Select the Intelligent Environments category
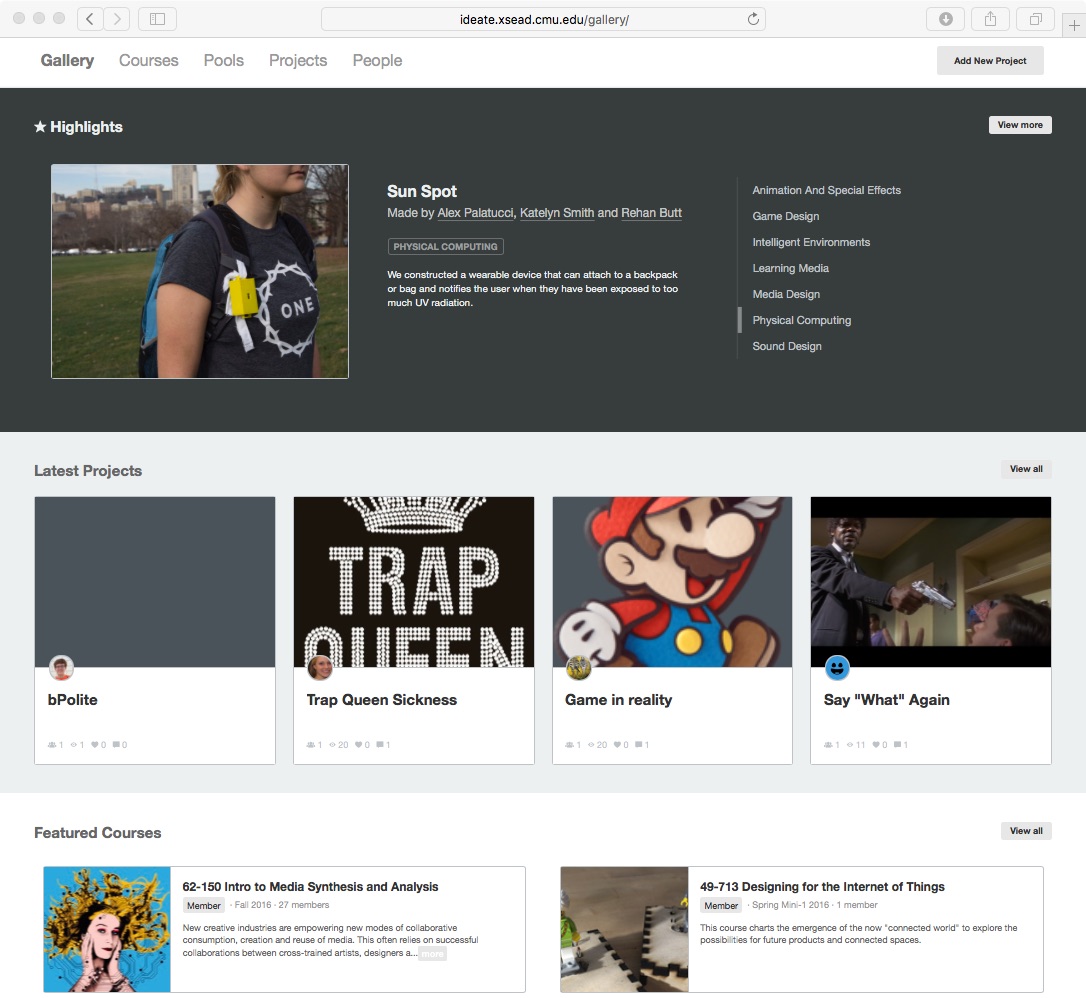 [811, 242]
